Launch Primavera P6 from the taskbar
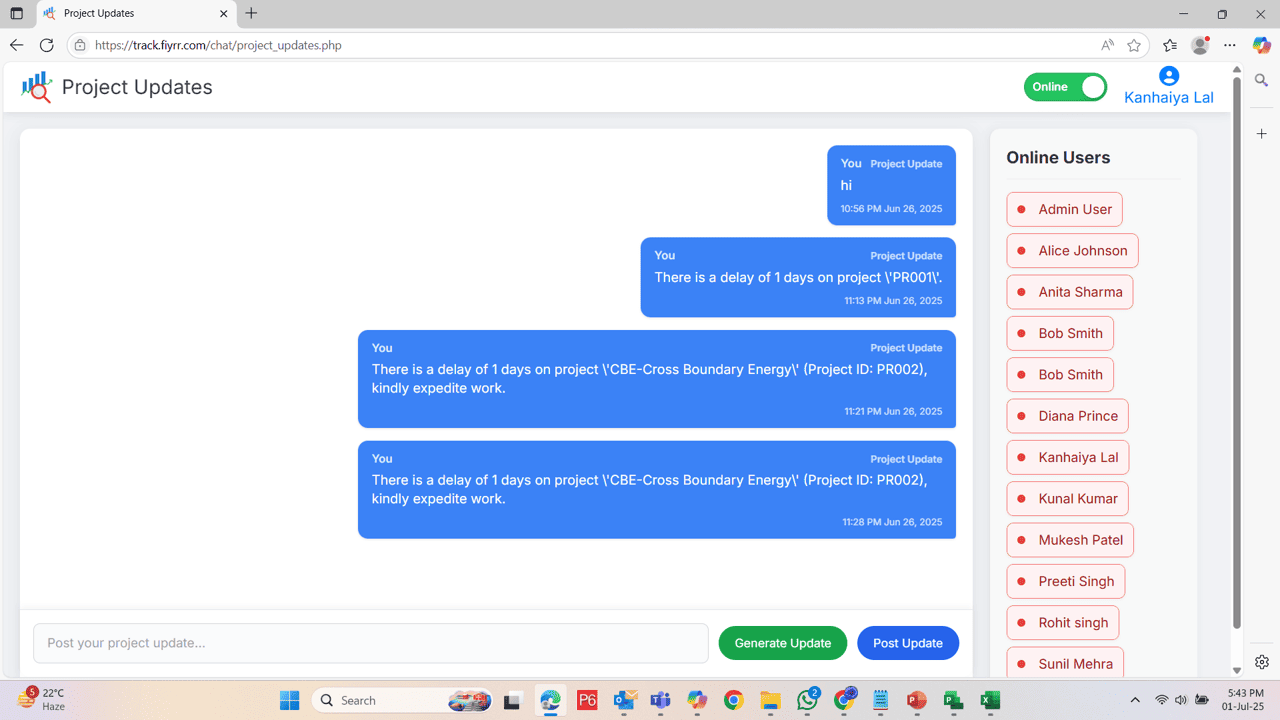 point(587,700)
